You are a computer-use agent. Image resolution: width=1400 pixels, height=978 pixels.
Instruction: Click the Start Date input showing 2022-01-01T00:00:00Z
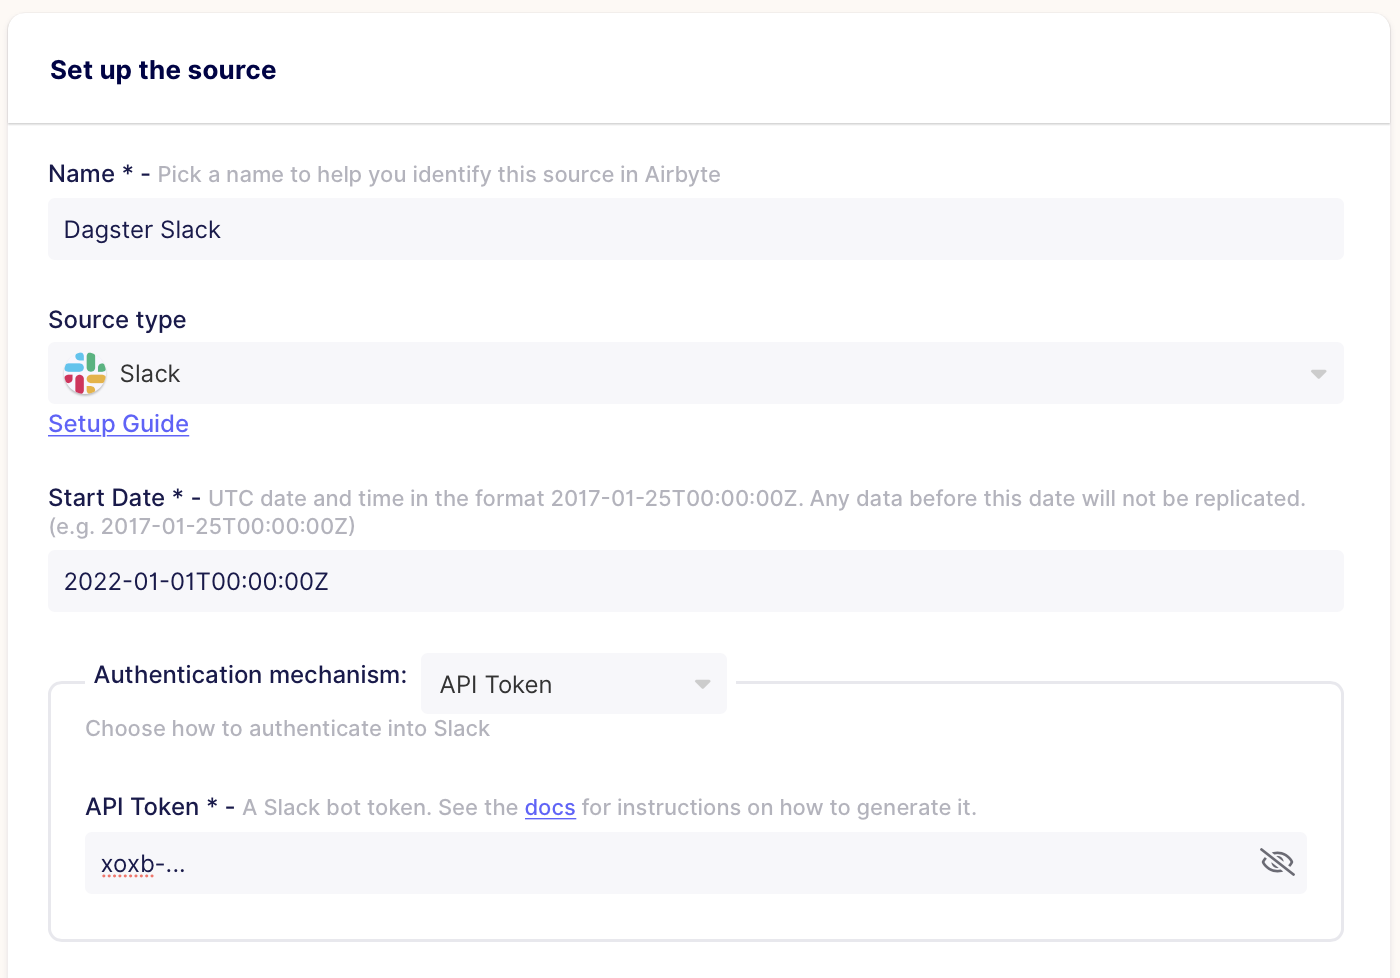click(x=696, y=581)
